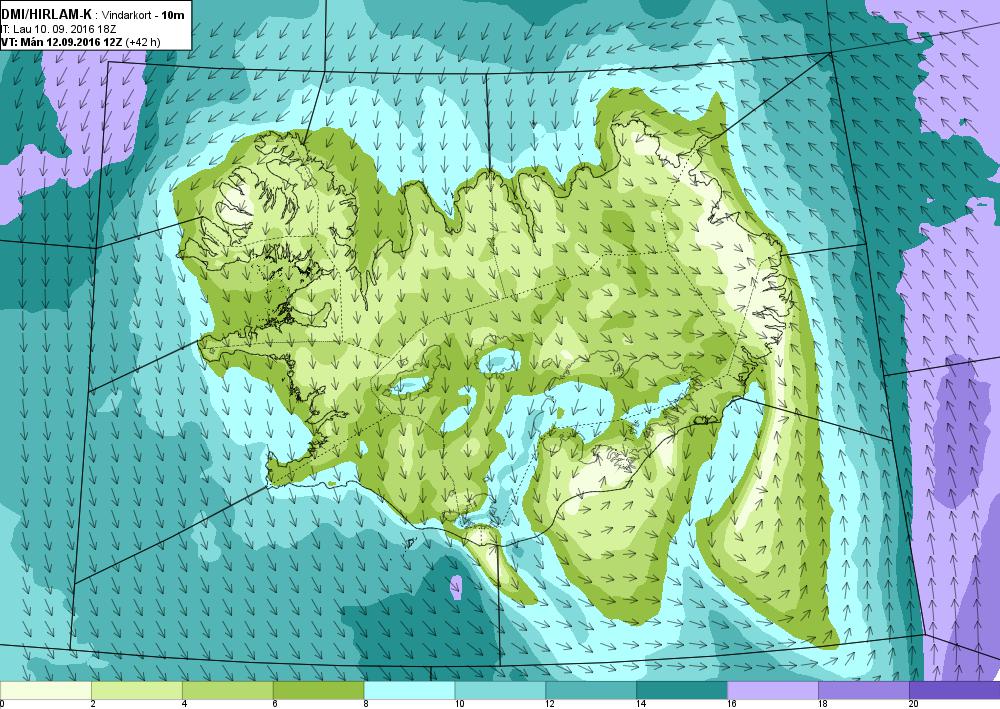Choose the 14–16 dark teal legend swatch
1000x709 pixels.
(x=682, y=691)
